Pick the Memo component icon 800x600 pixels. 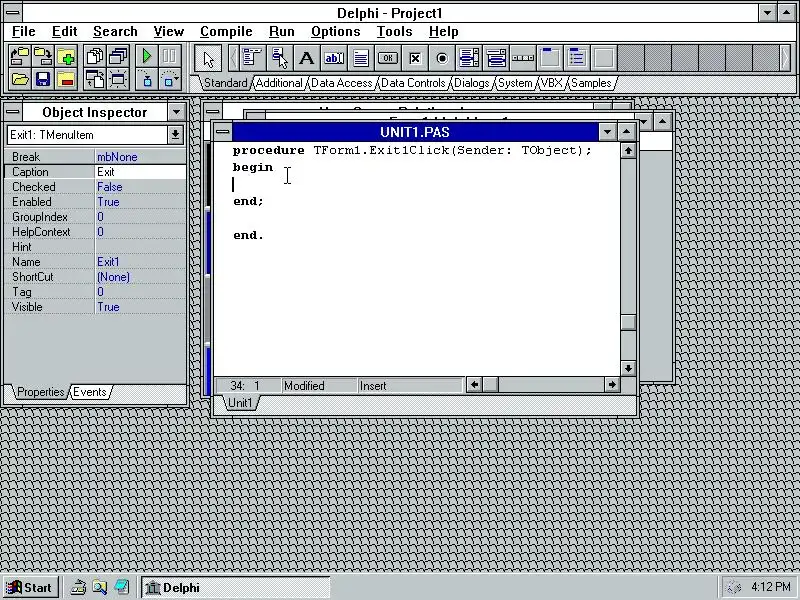point(361,58)
